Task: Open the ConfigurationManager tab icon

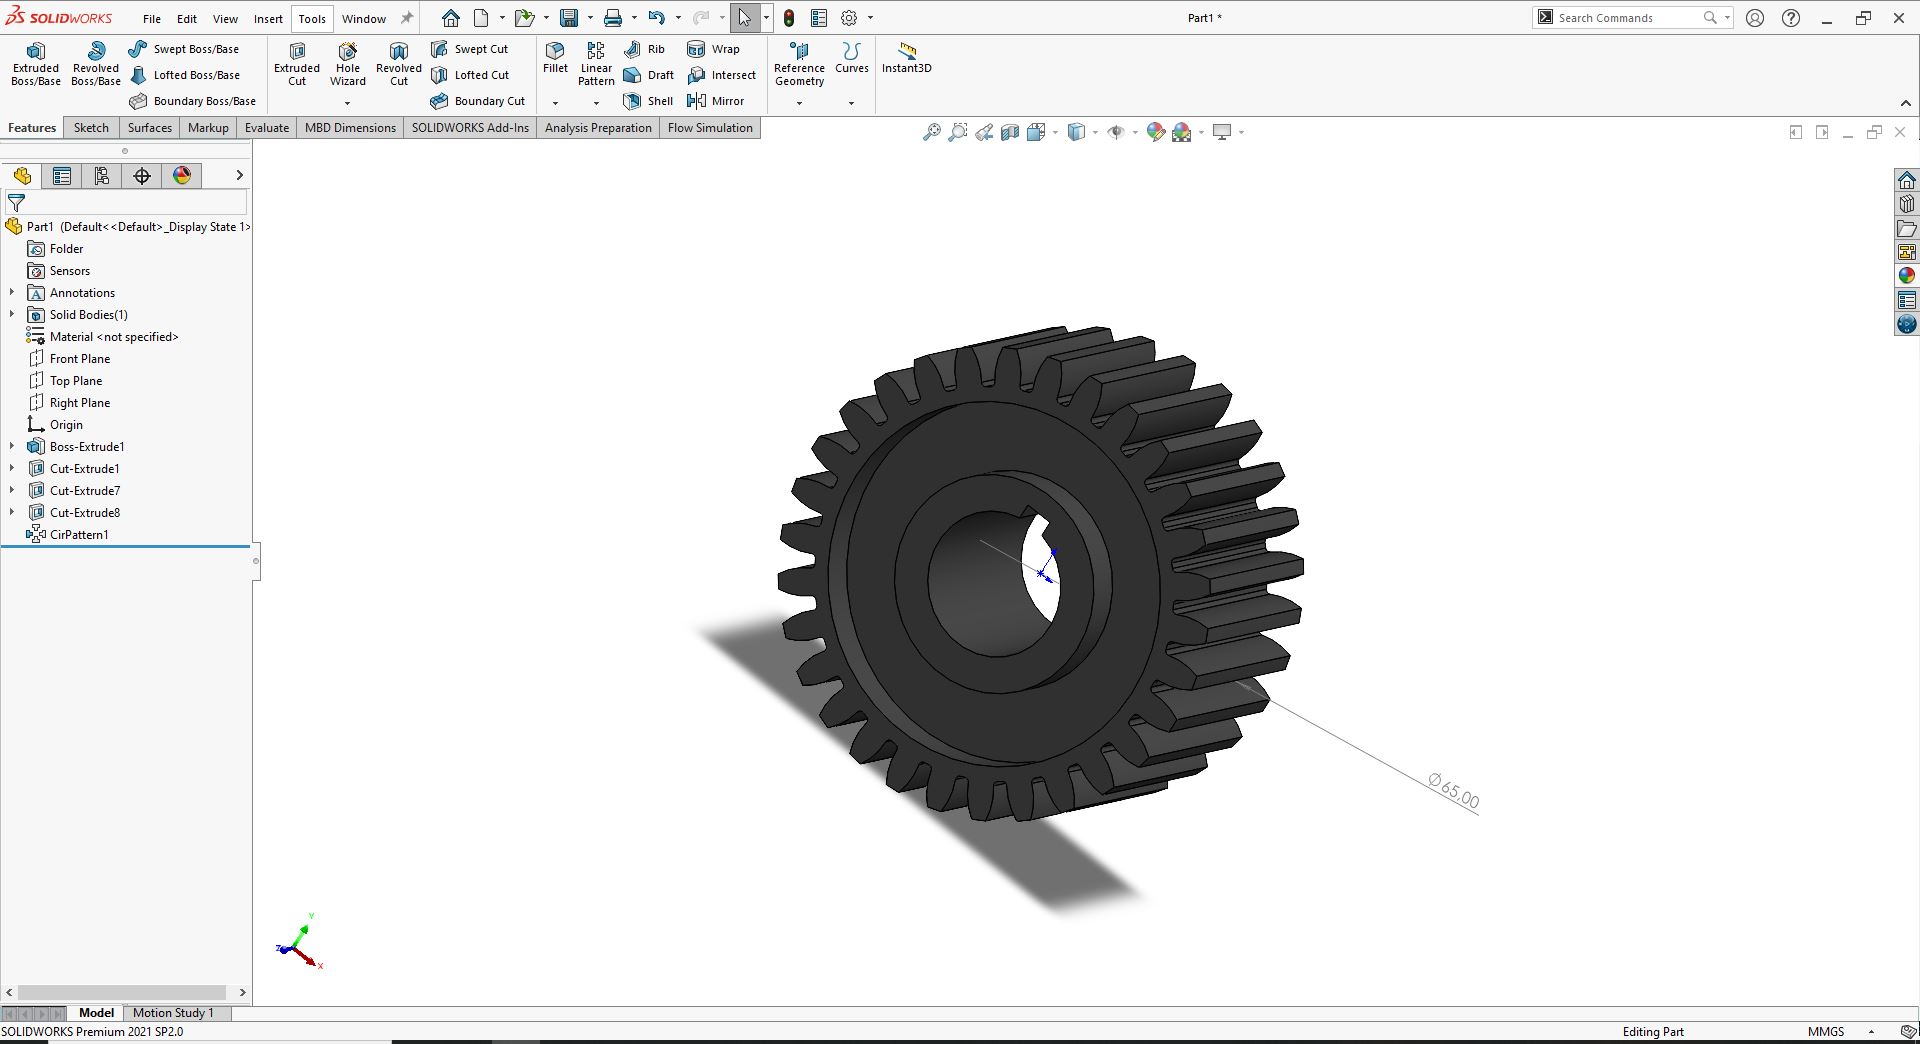Action: 102,176
